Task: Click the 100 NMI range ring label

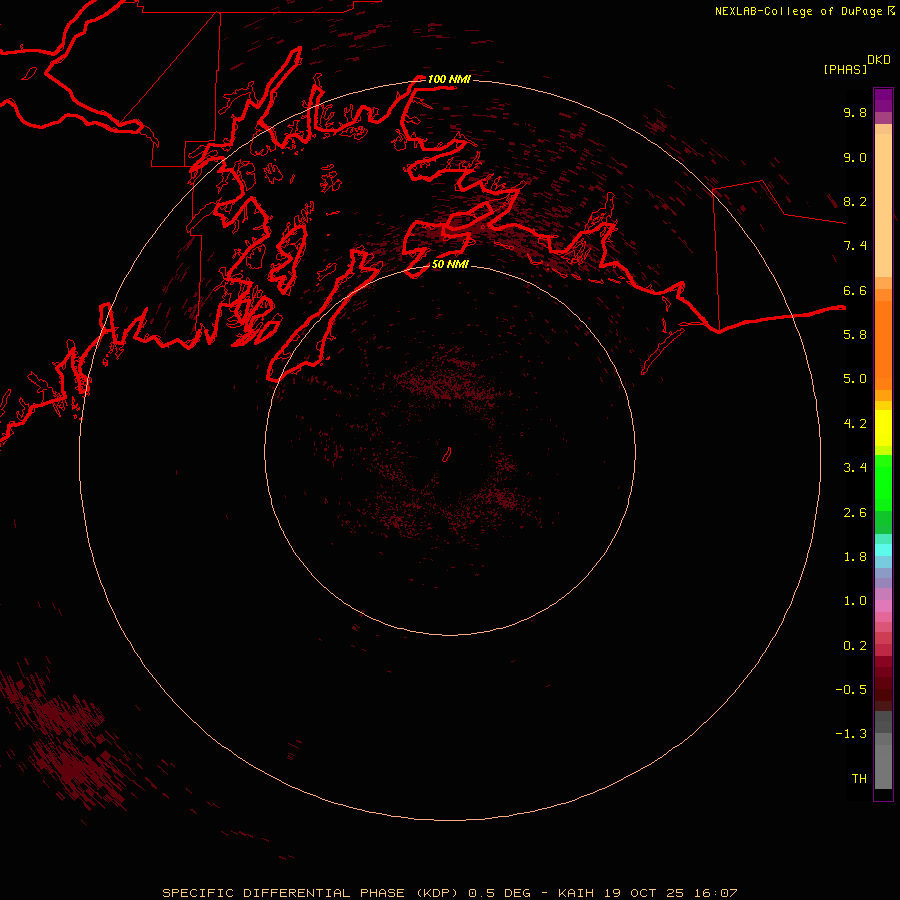Action: click(449, 79)
